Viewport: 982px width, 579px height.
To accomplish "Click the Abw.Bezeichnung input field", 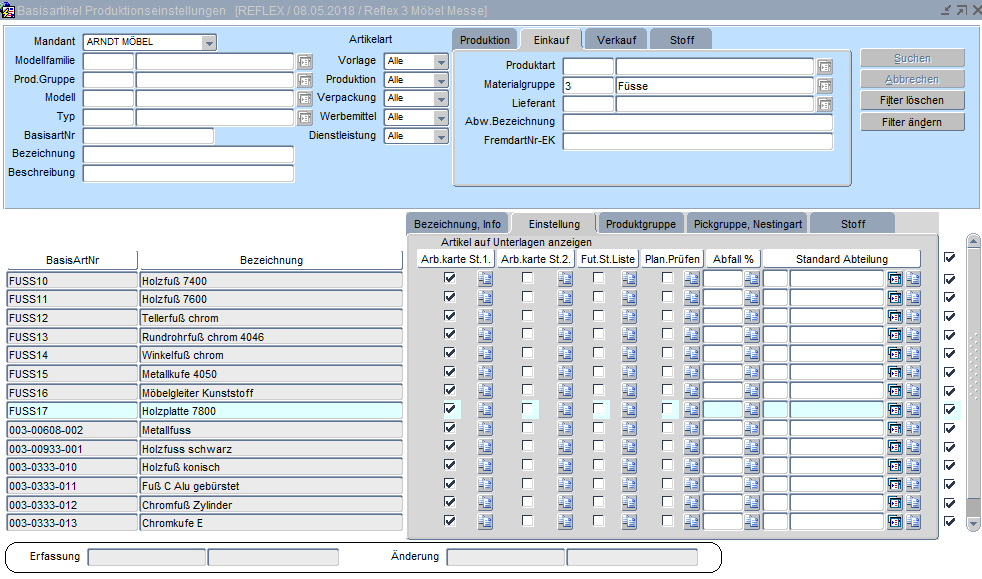I will click(697, 123).
